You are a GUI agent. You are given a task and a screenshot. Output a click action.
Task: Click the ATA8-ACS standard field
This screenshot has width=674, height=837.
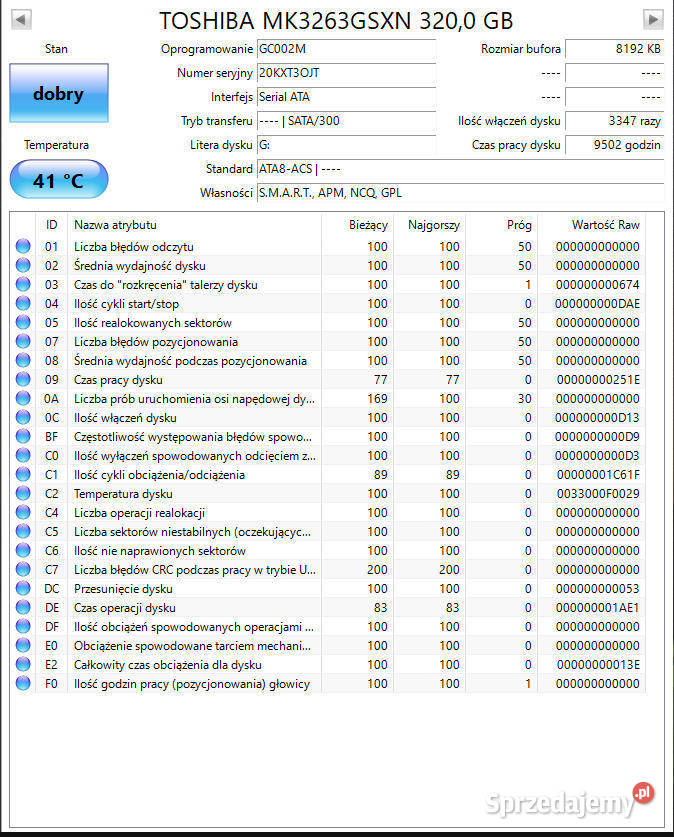click(x=461, y=169)
